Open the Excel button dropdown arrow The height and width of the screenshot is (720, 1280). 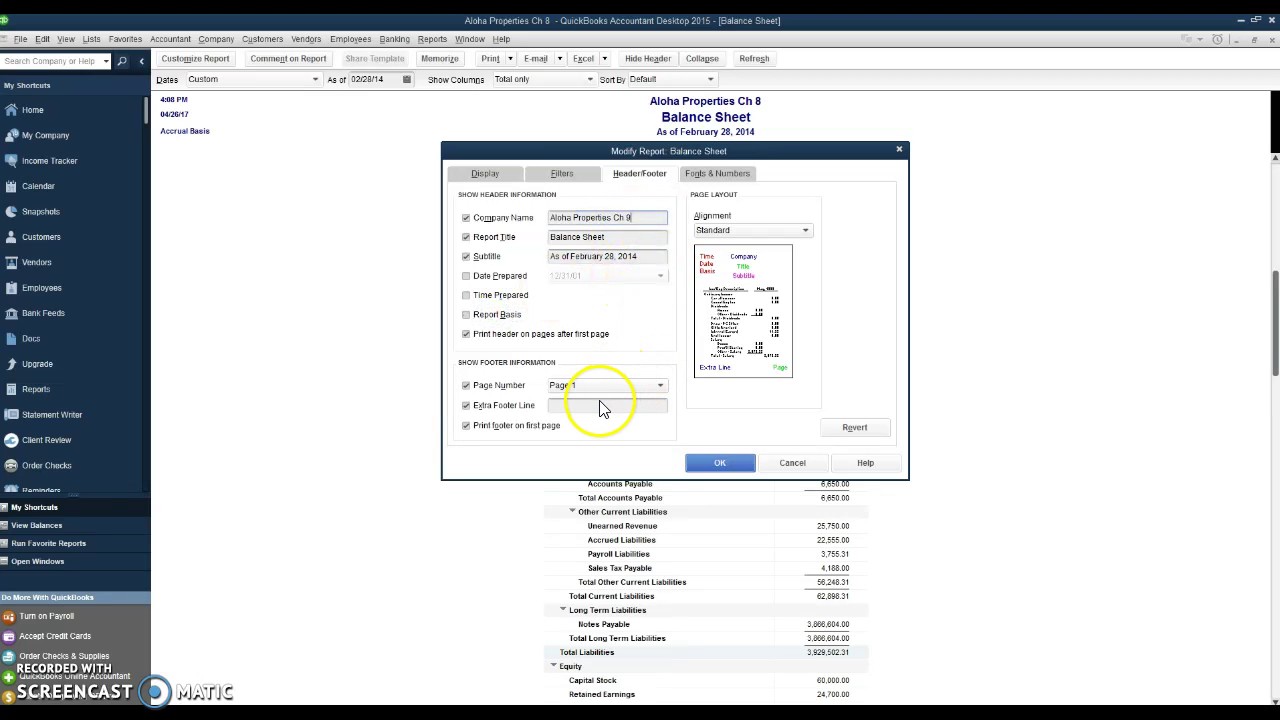604,59
